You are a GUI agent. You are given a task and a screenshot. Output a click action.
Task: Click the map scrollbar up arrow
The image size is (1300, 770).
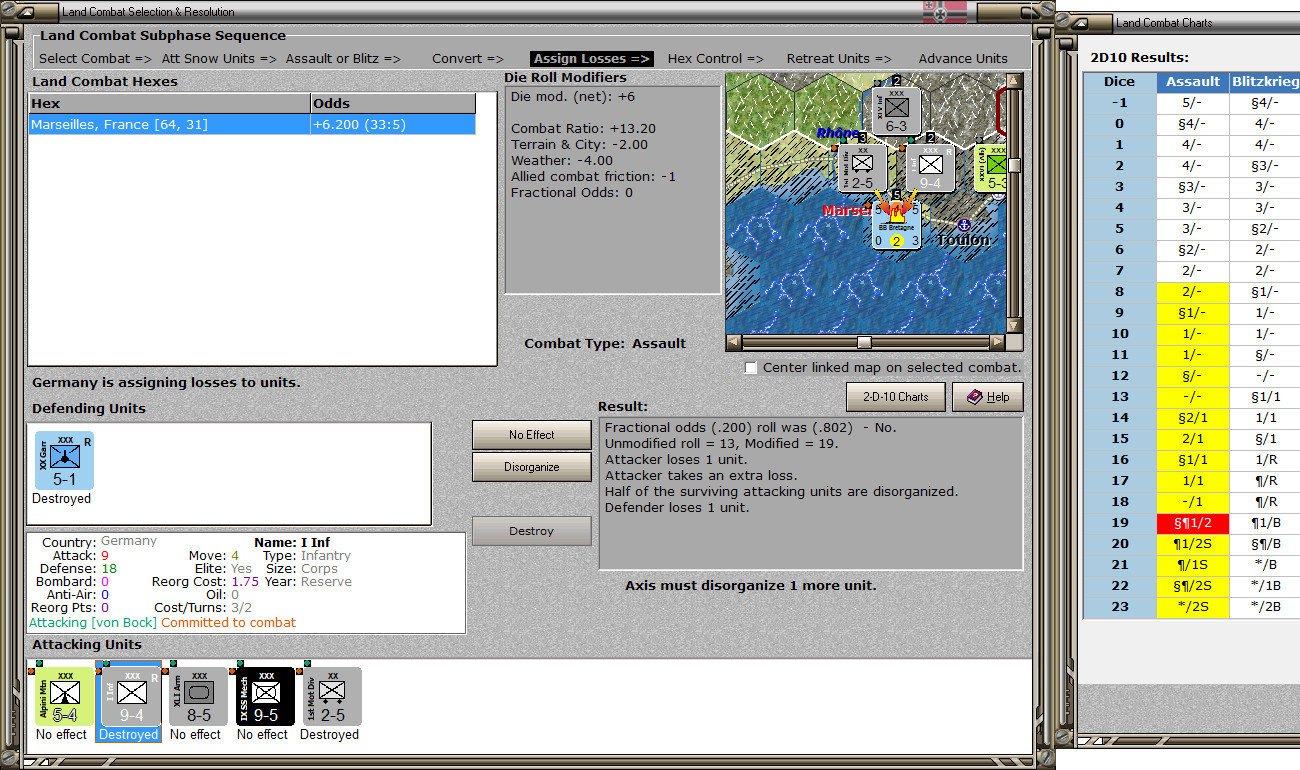pos(1014,81)
